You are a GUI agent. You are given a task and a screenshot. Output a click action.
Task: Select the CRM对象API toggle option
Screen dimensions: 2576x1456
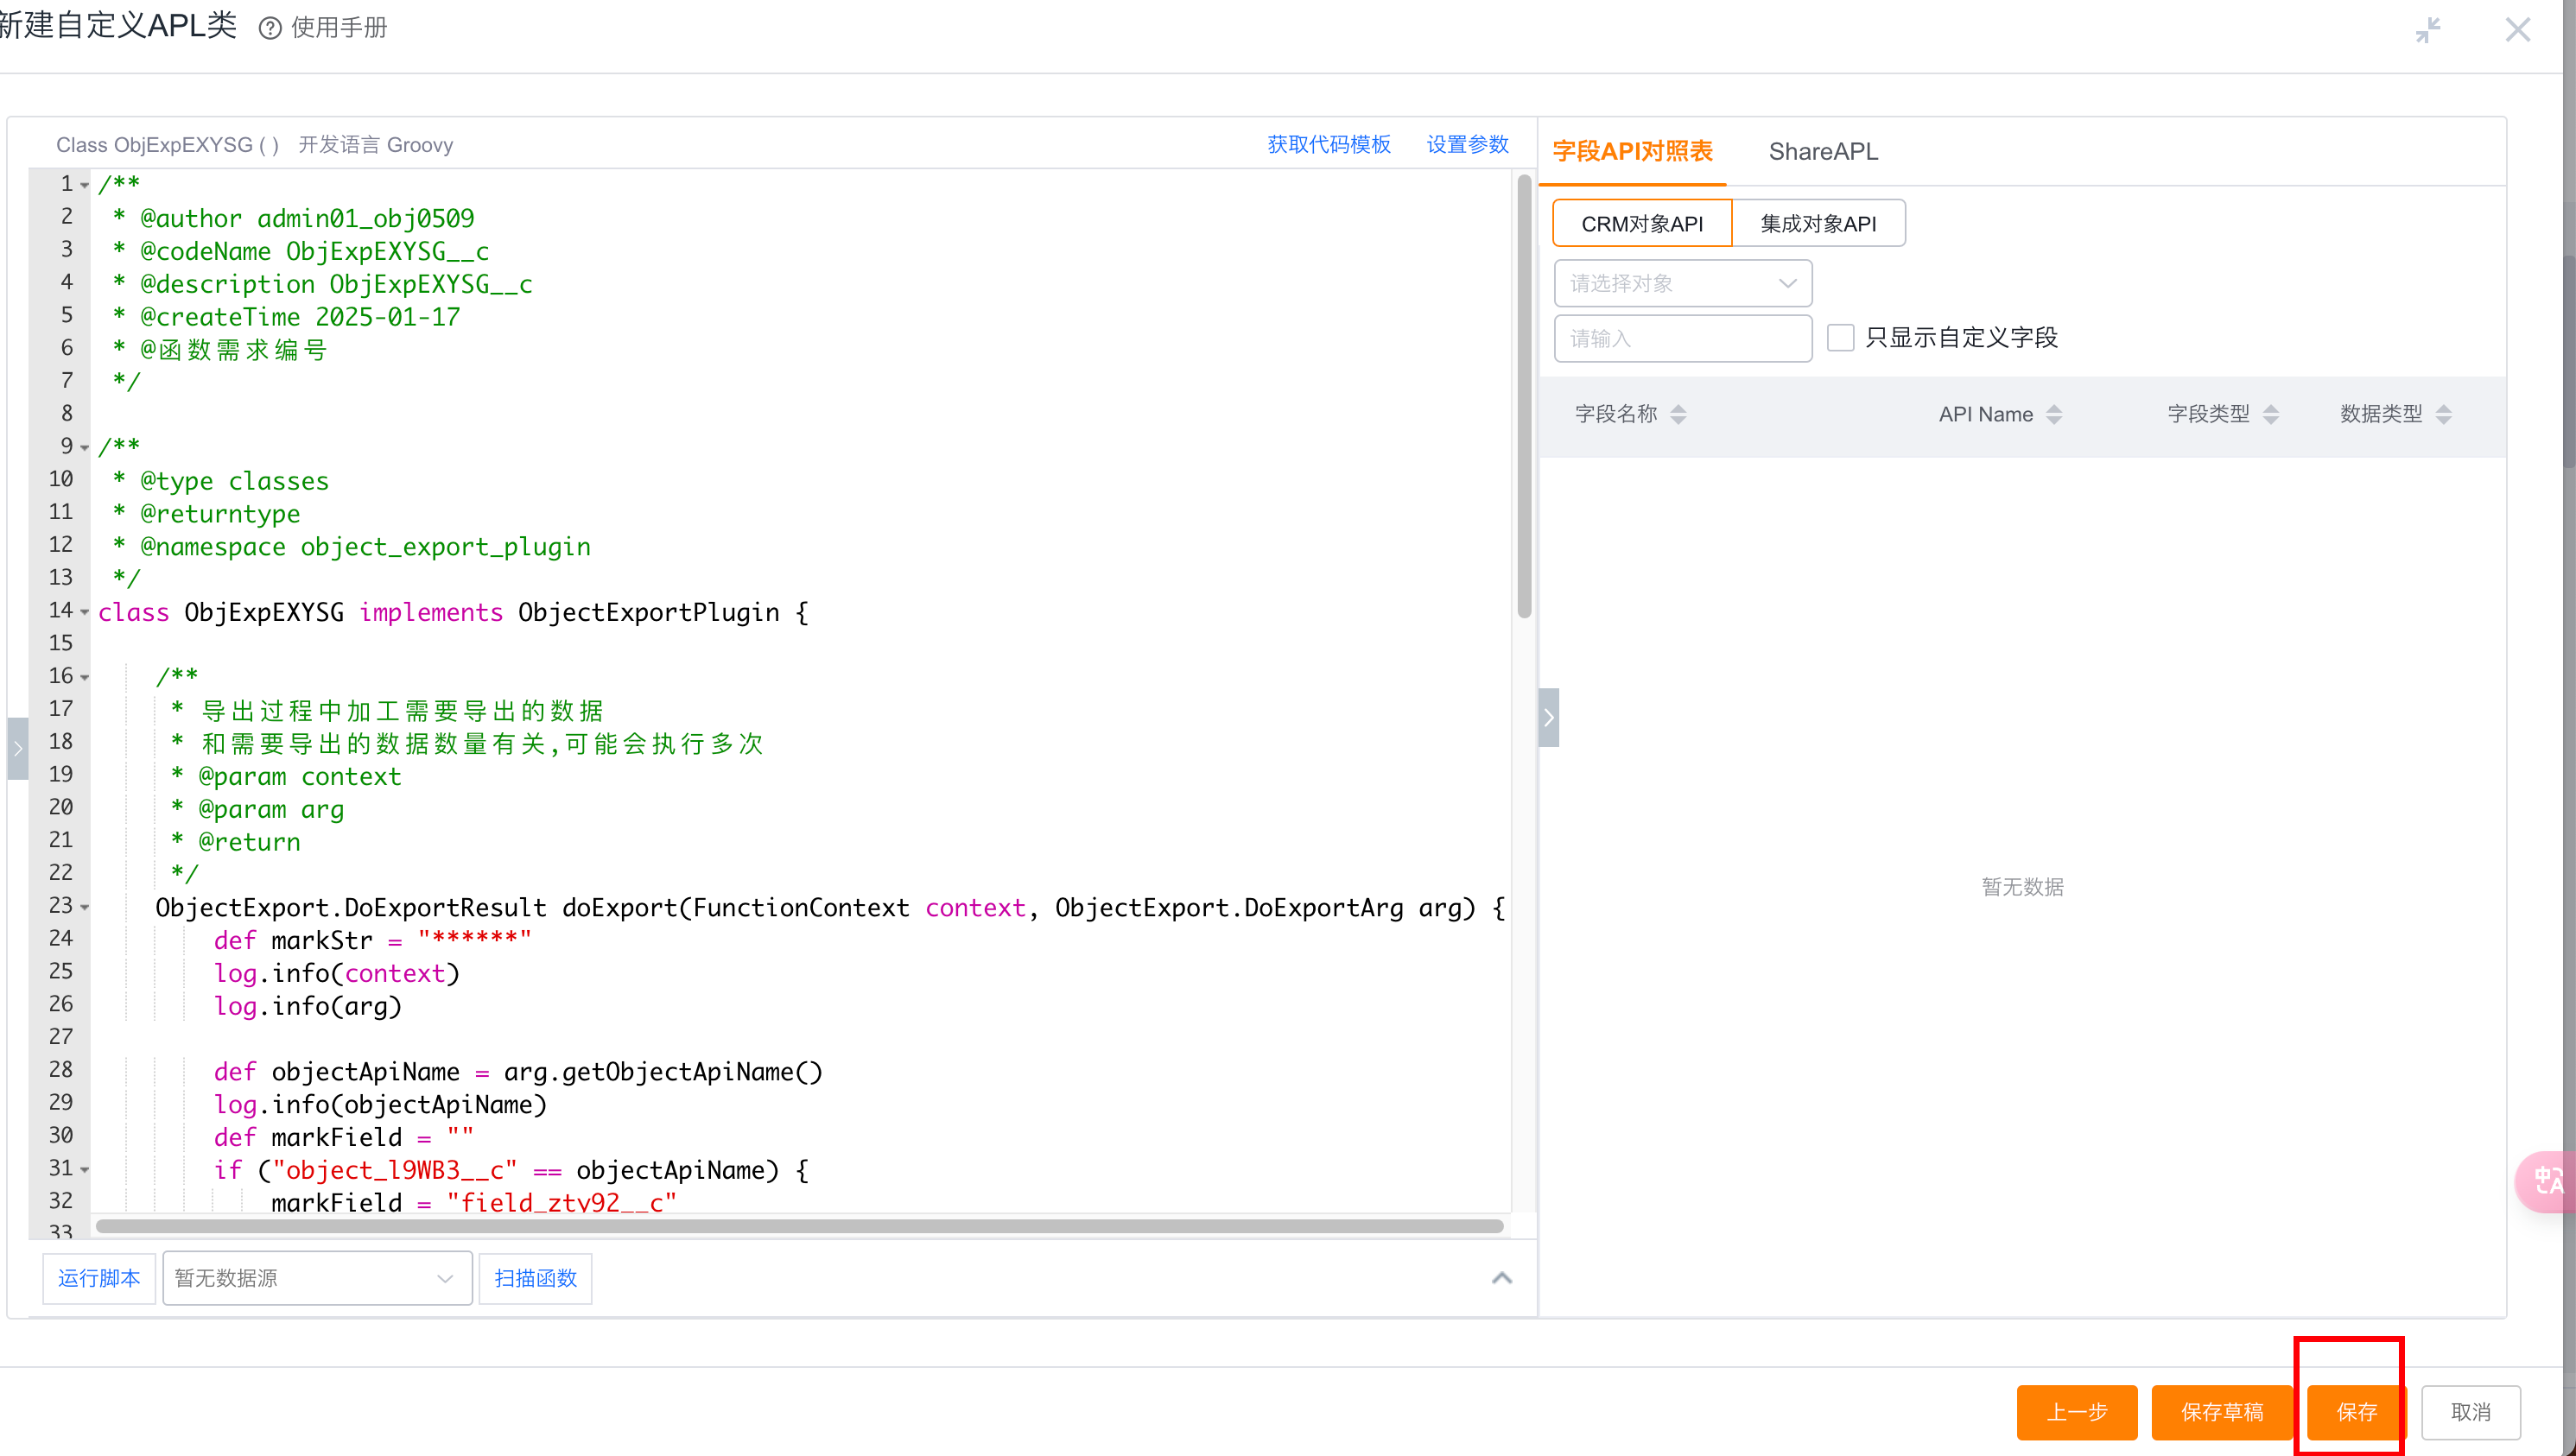1641,224
